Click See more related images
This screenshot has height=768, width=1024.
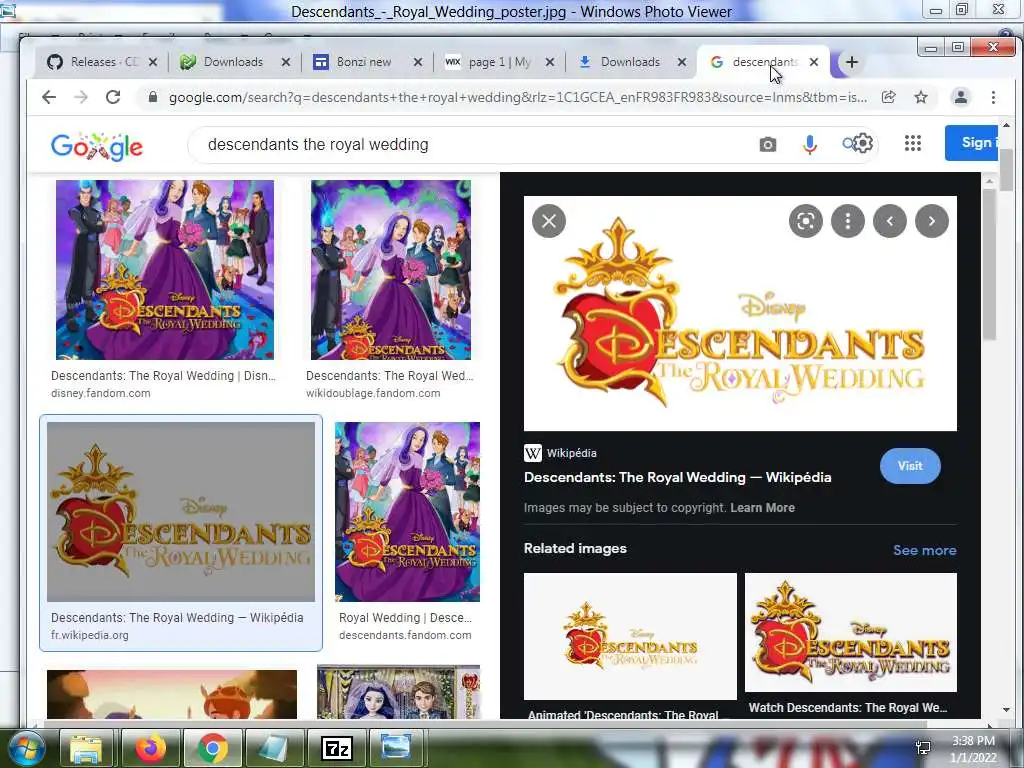925,550
